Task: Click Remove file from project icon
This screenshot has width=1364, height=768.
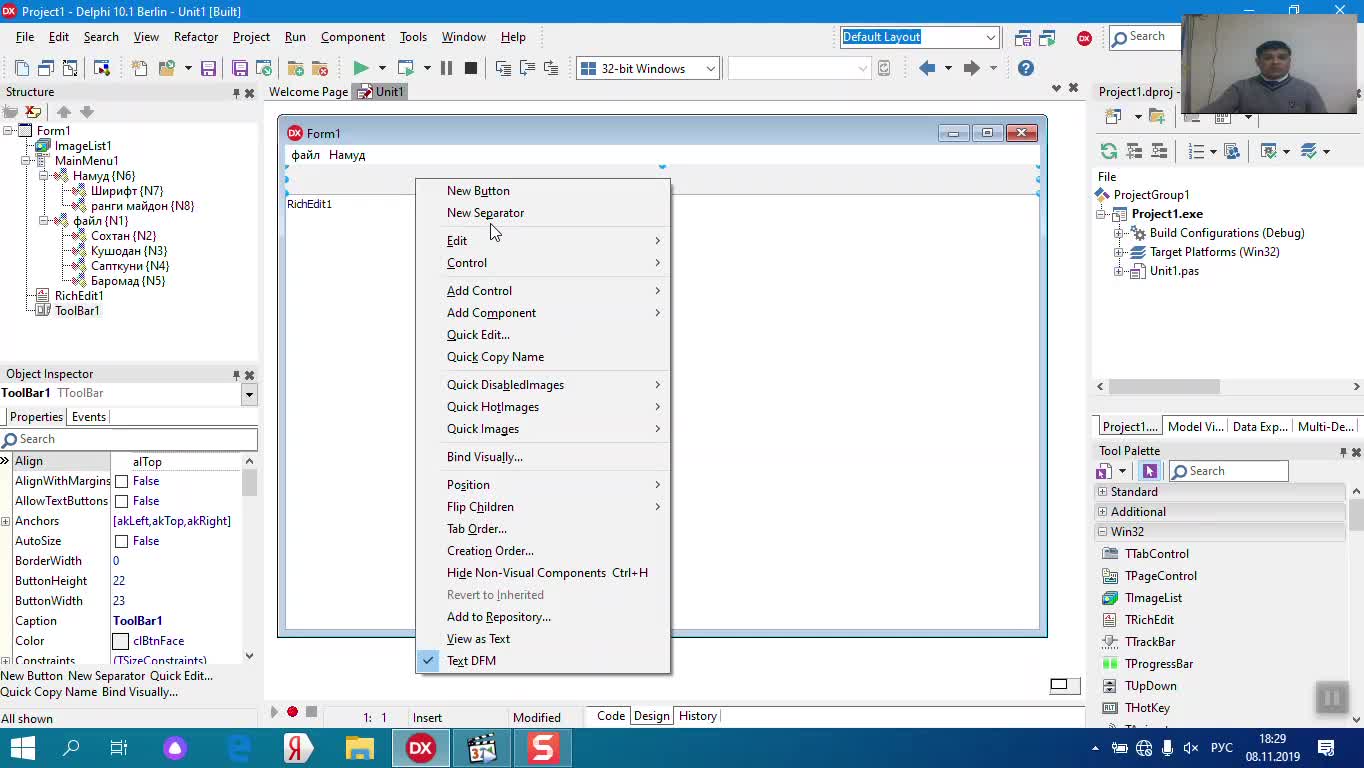Action: pos(320,68)
